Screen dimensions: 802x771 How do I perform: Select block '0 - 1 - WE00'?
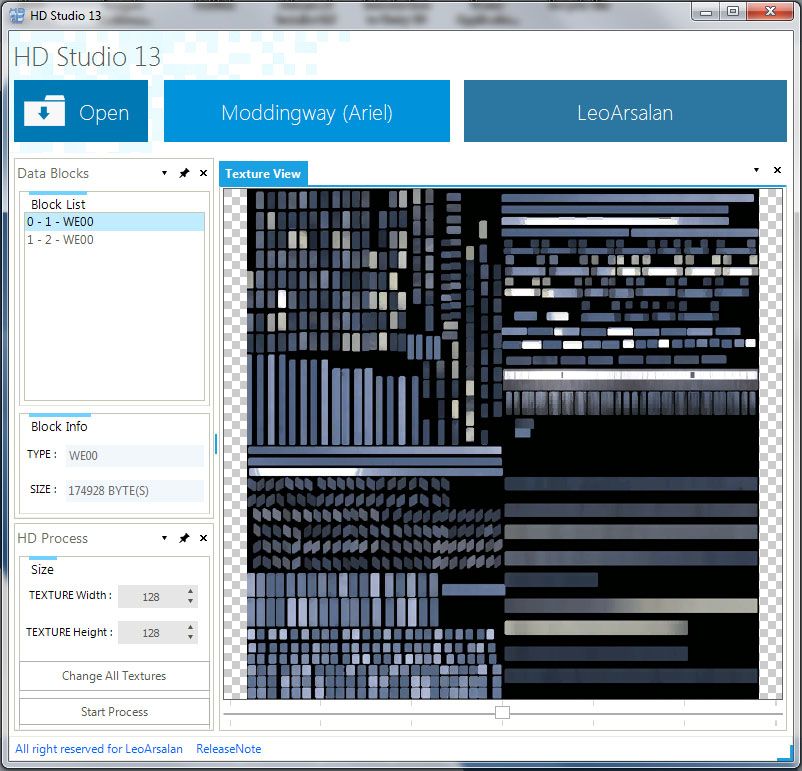60,222
